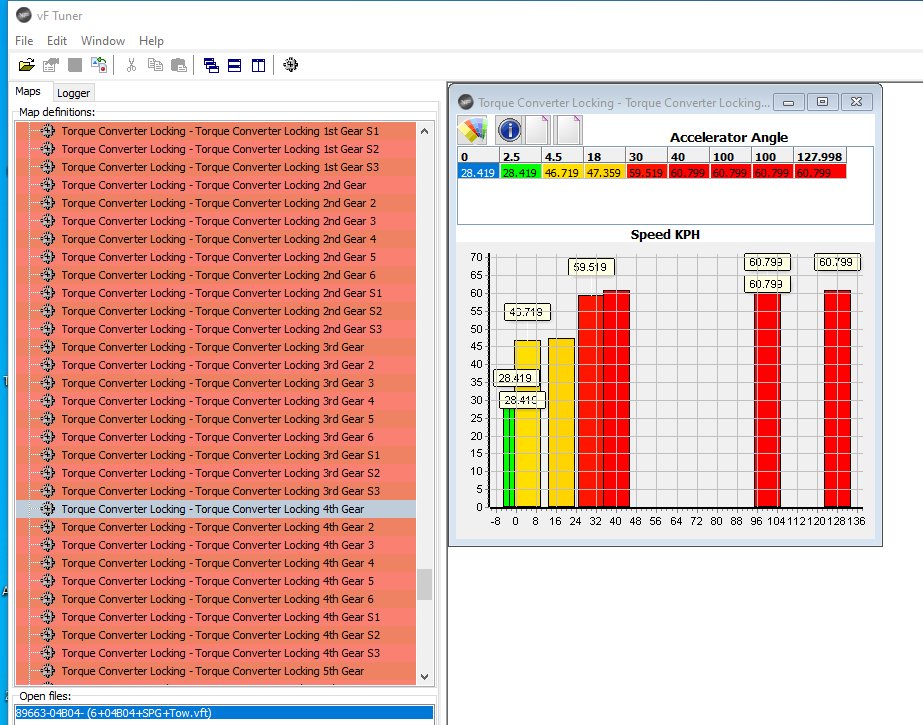Select open file 89663-04B04 entry

click(224, 713)
